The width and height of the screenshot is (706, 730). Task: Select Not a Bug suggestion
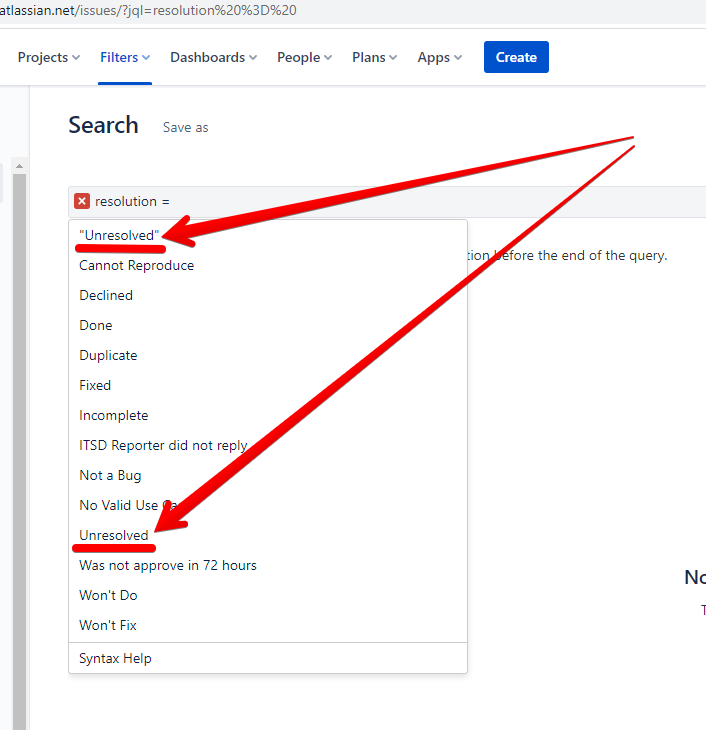pyautogui.click(x=268, y=475)
